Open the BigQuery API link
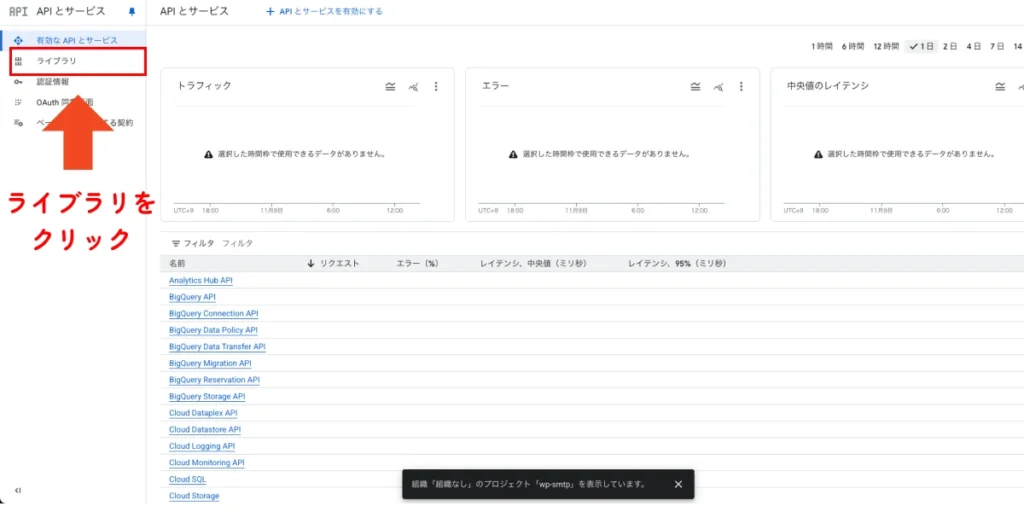Viewport: 1024px width, 512px height. pyautogui.click(x=192, y=297)
